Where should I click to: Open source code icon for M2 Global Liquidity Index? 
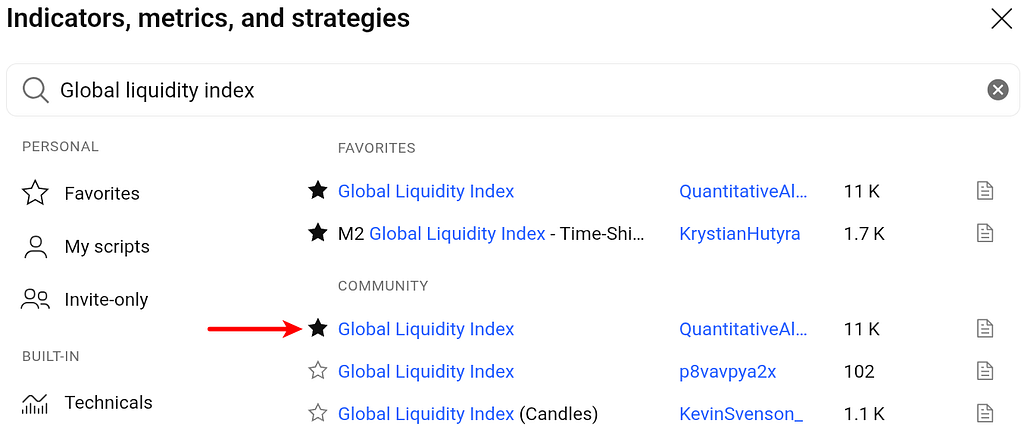(x=985, y=233)
